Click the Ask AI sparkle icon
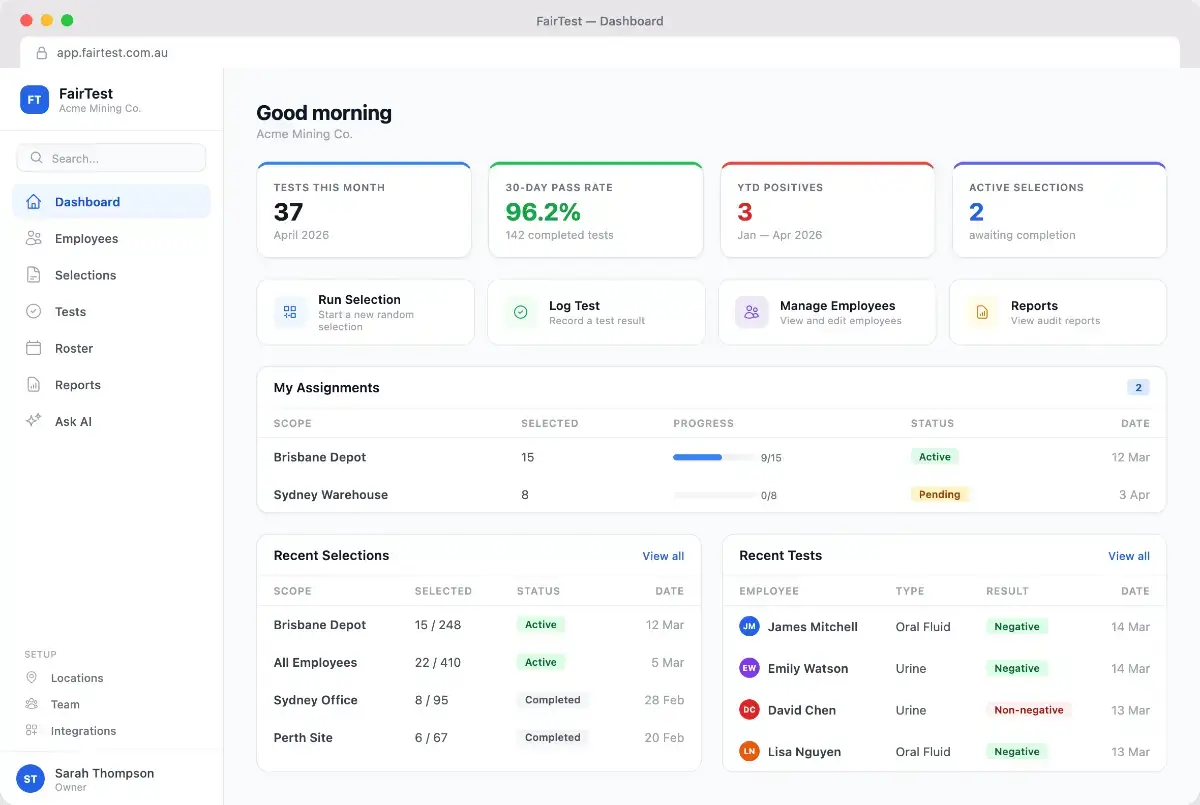Screen dimensions: 1200x805 pos(34,421)
